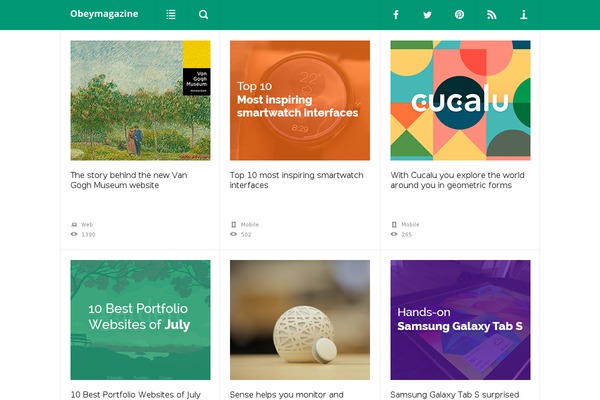
Task: Open search with the magnifier icon
Action: coord(203,15)
